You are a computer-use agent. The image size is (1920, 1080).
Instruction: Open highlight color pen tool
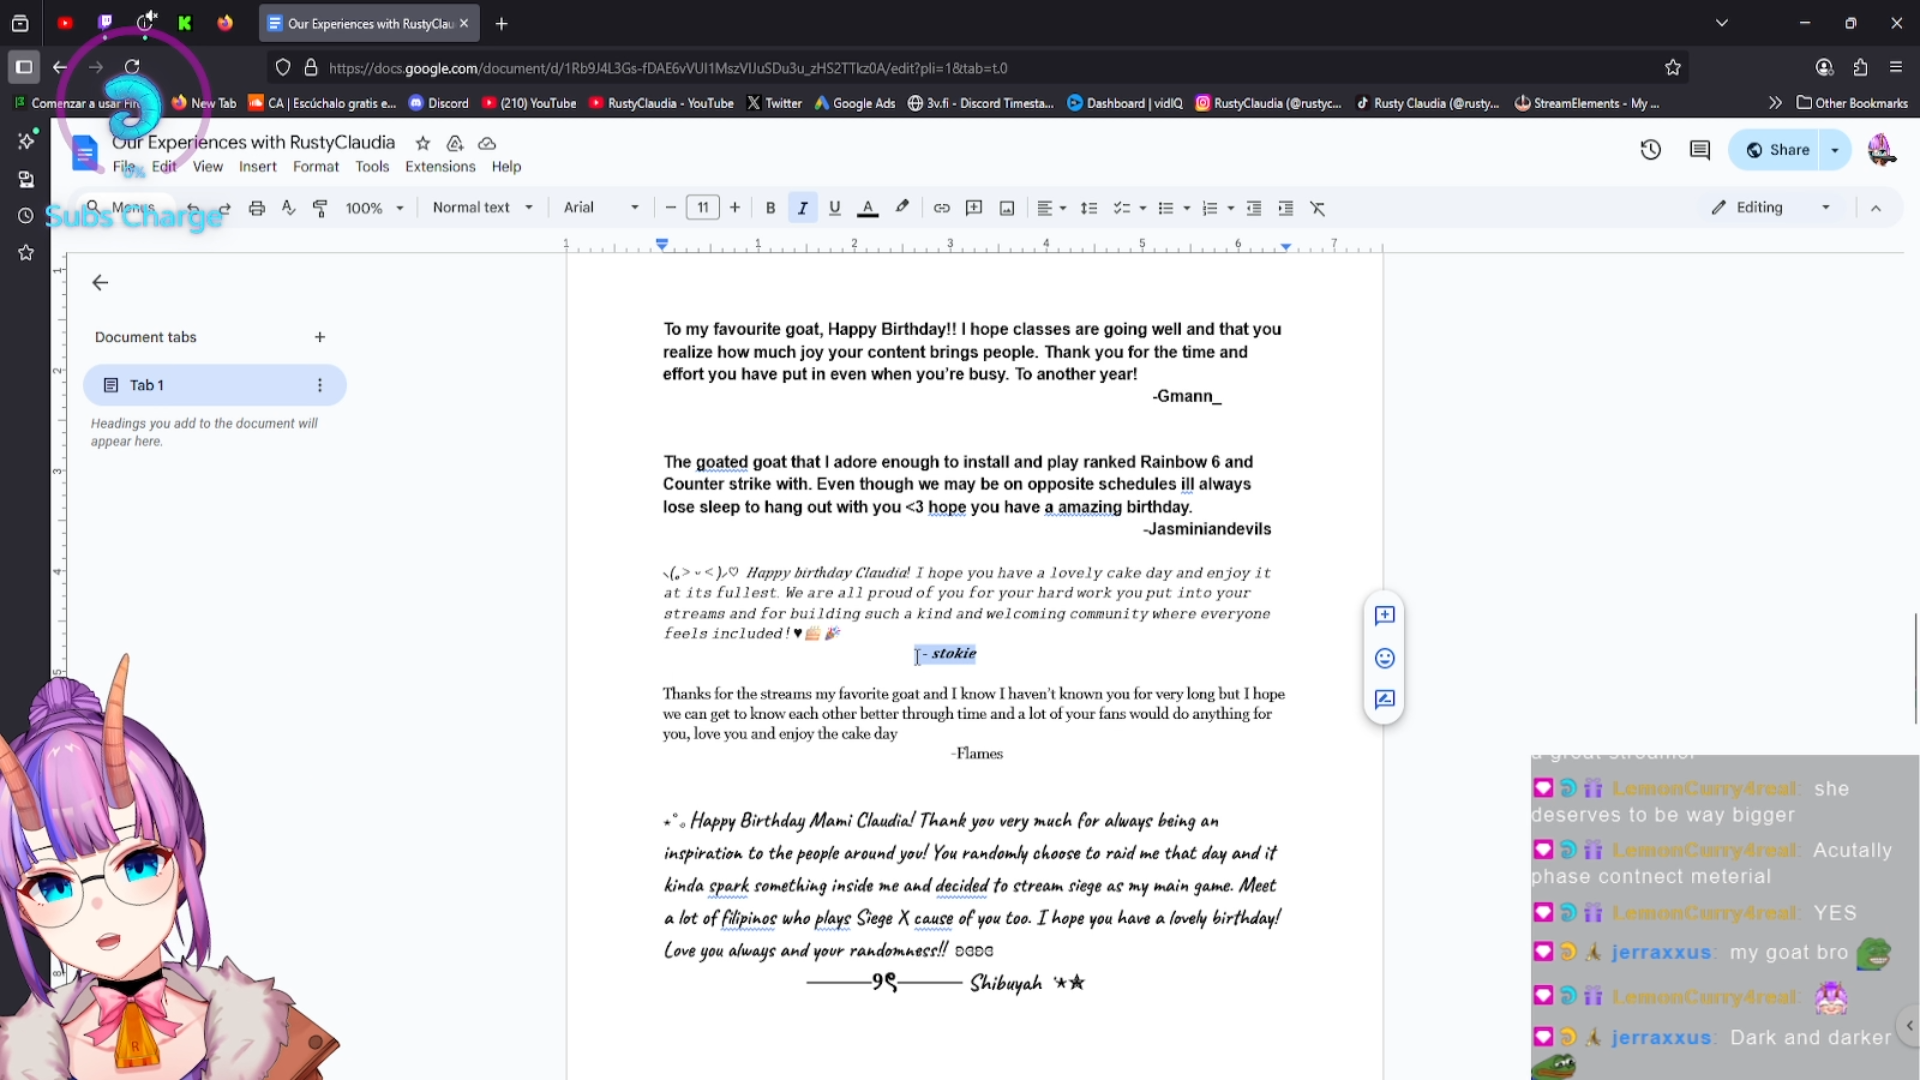click(902, 208)
